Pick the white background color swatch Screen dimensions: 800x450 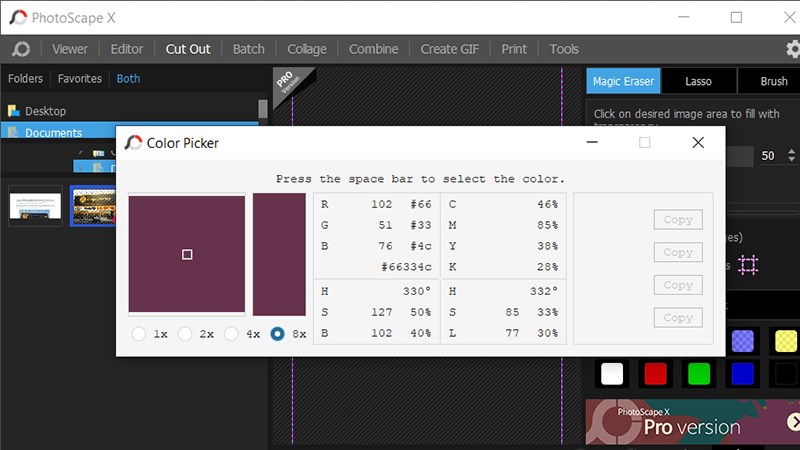click(x=612, y=374)
